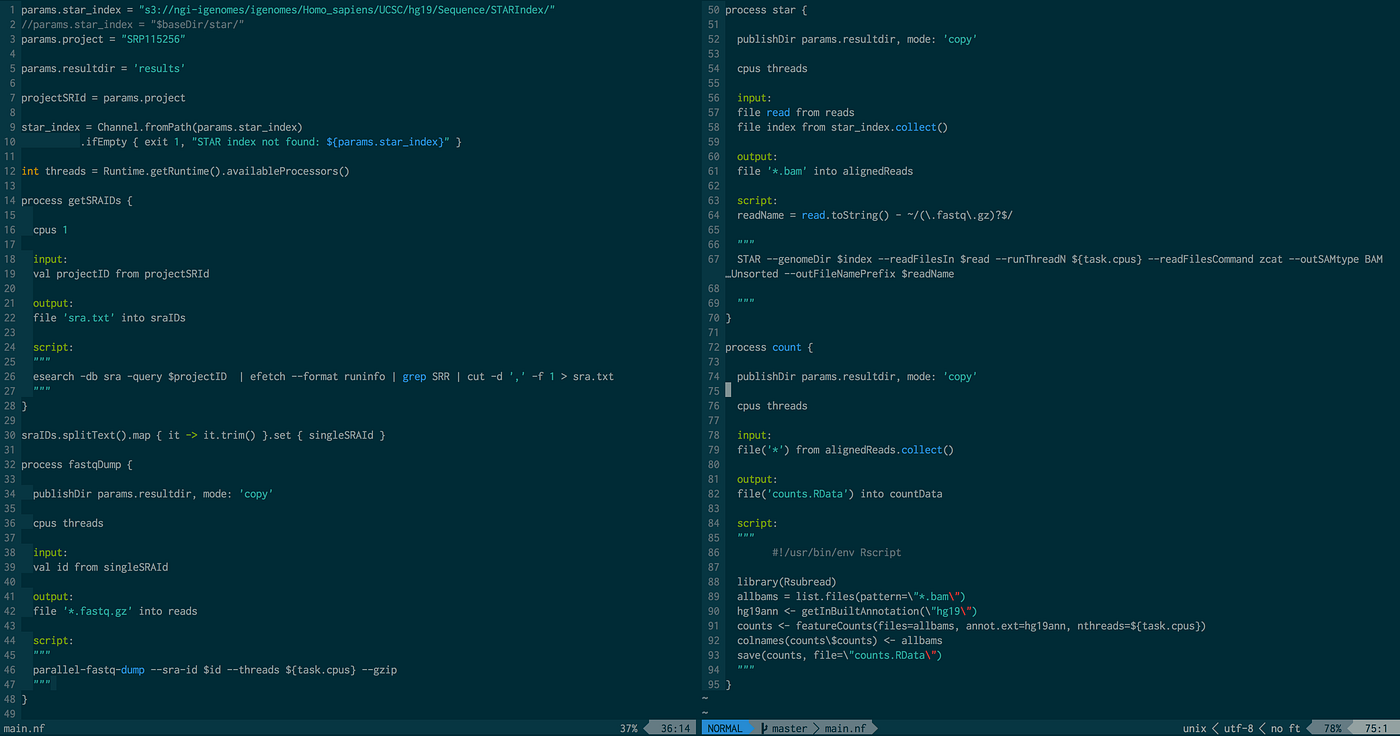Click the 75:1 position indicator on the right statusline
The image size is (1400, 736).
pos(1378,727)
